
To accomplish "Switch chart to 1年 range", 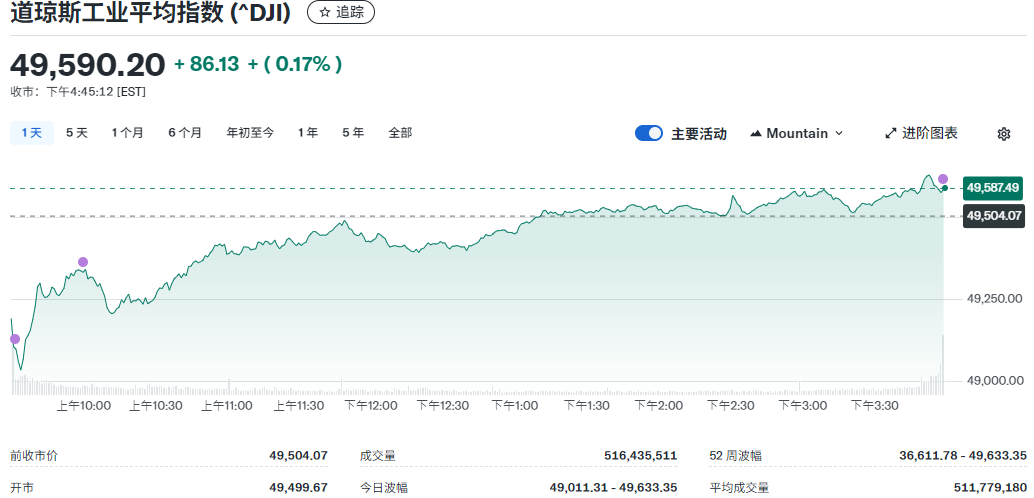I will coord(308,133).
